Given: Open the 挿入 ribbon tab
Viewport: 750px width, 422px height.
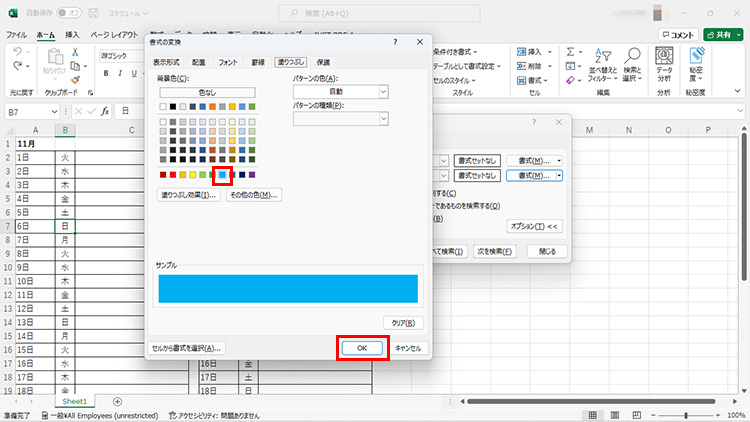Looking at the screenshot, I should [72, 34].
